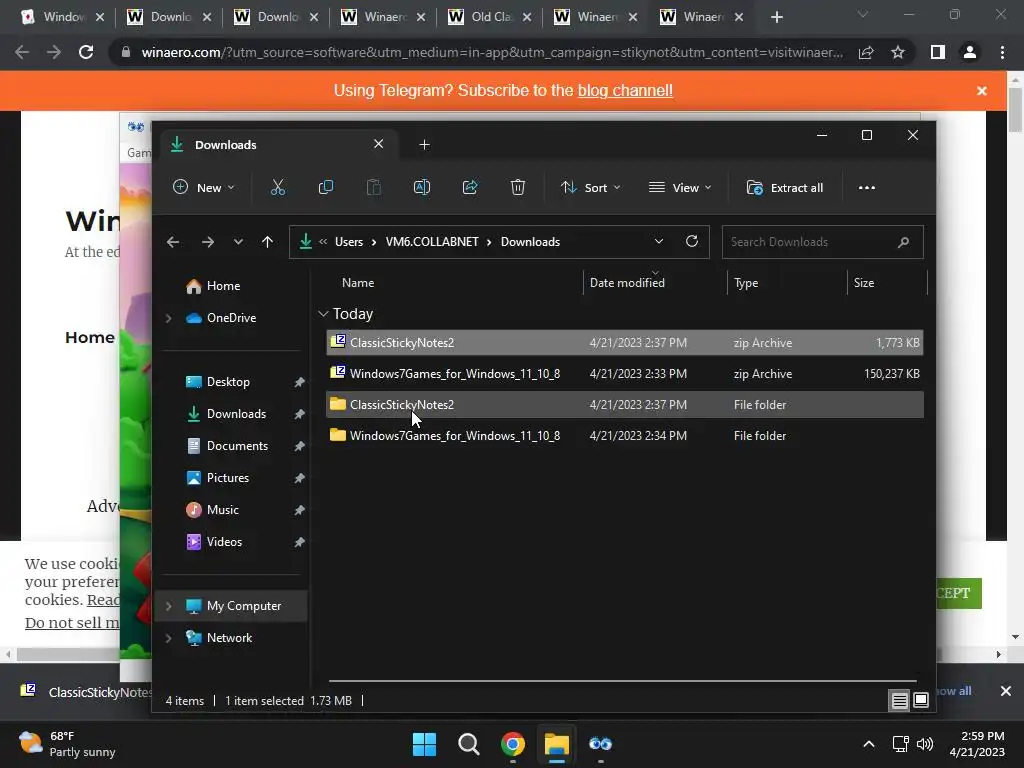Viewport: 1024px width, 768px height.
Task: Click Extract all button
Action: 784,187
